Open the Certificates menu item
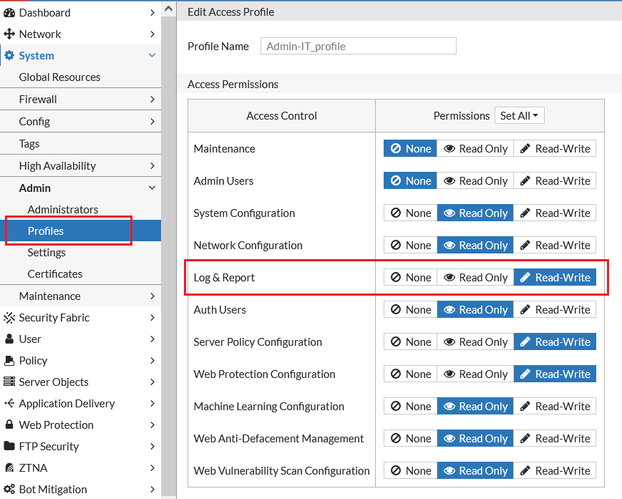The height and width of the screenshot is (499, 622). pos(55,274)
